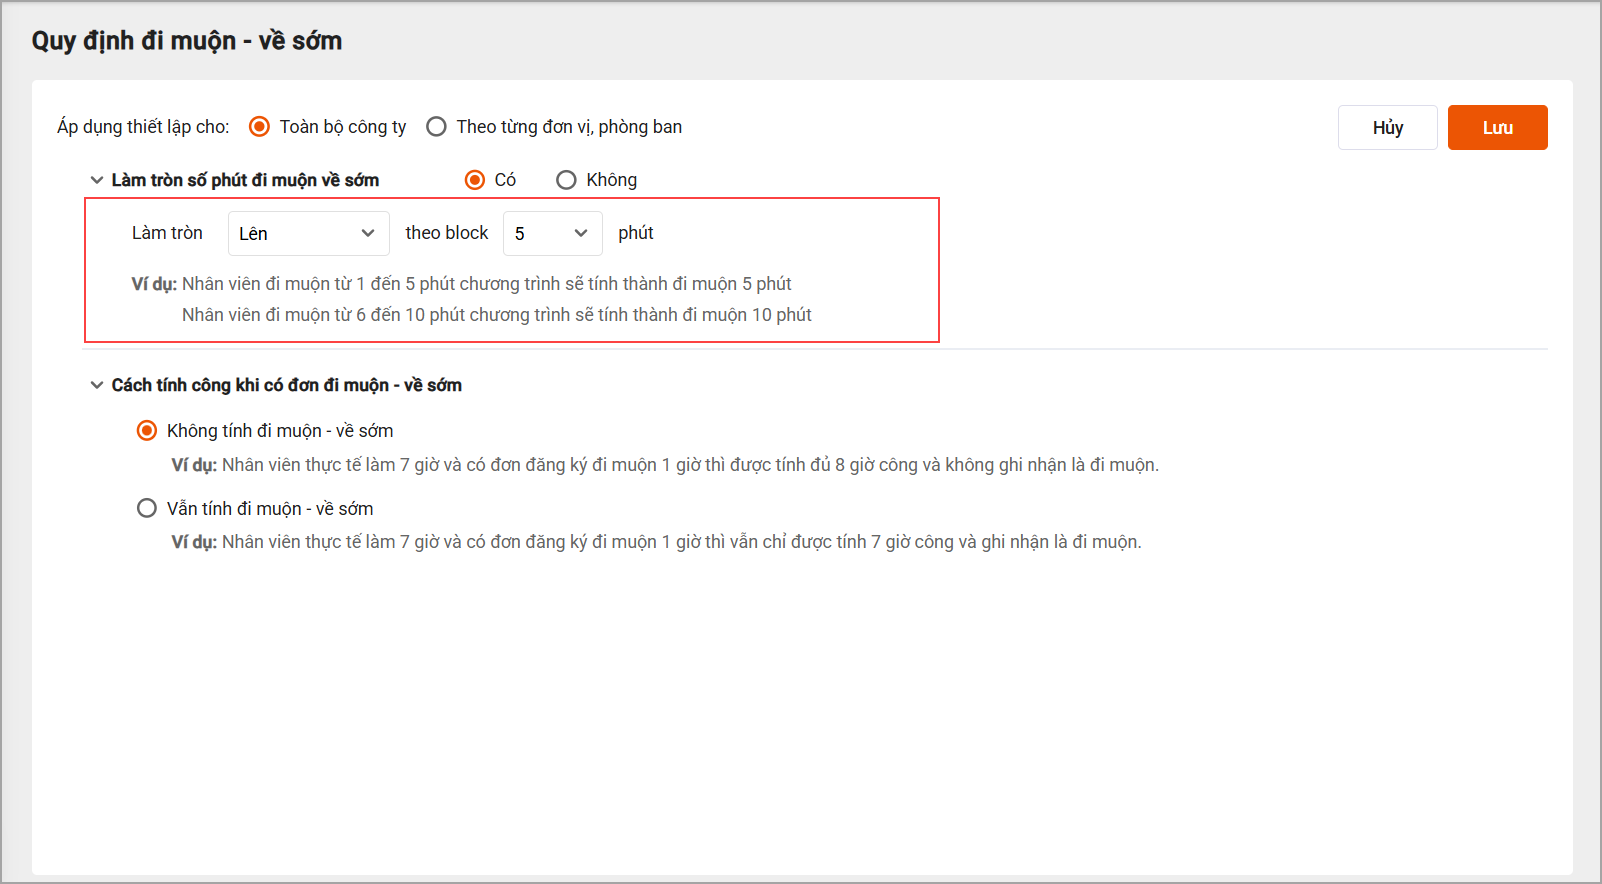Enable rounding with the "Có" radio
The width and height of the screenshot is (1602, 884).
(x=475, y=180)
